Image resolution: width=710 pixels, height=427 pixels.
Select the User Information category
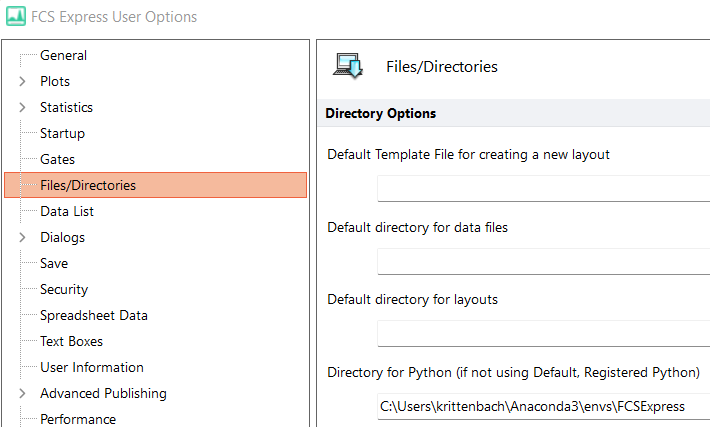tap(92, 368)
